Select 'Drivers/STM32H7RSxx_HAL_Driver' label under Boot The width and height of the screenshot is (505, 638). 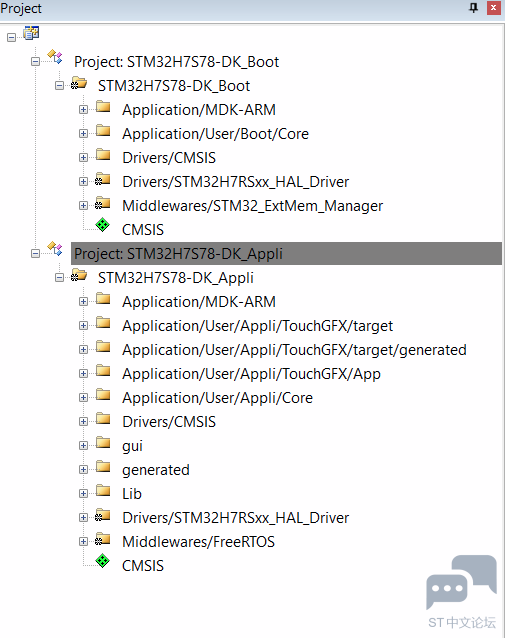[x=235, y=182]
